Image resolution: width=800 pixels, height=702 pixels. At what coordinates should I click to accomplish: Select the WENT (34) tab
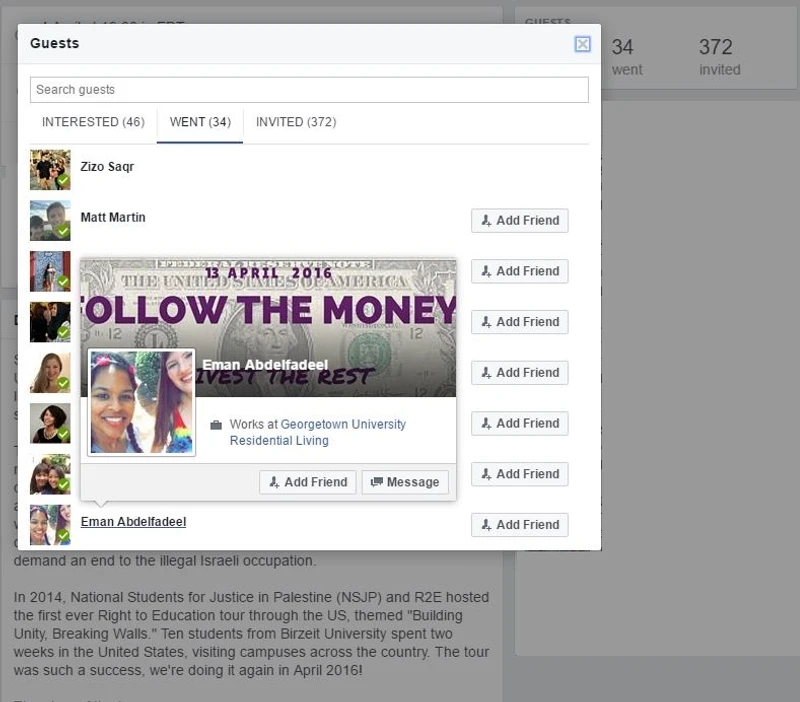pos(200,122)
